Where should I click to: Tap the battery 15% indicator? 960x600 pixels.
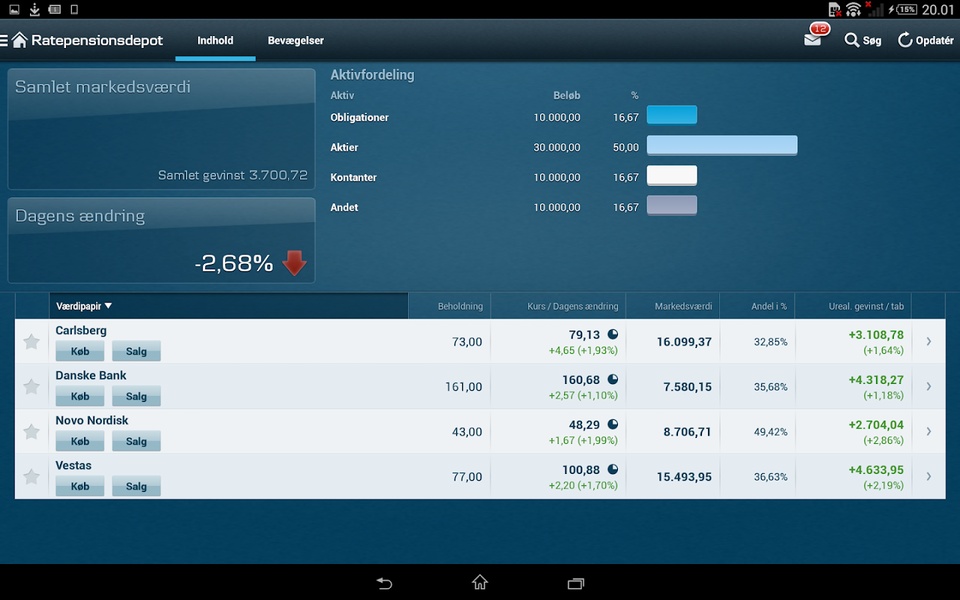click(x=904, y=9)
